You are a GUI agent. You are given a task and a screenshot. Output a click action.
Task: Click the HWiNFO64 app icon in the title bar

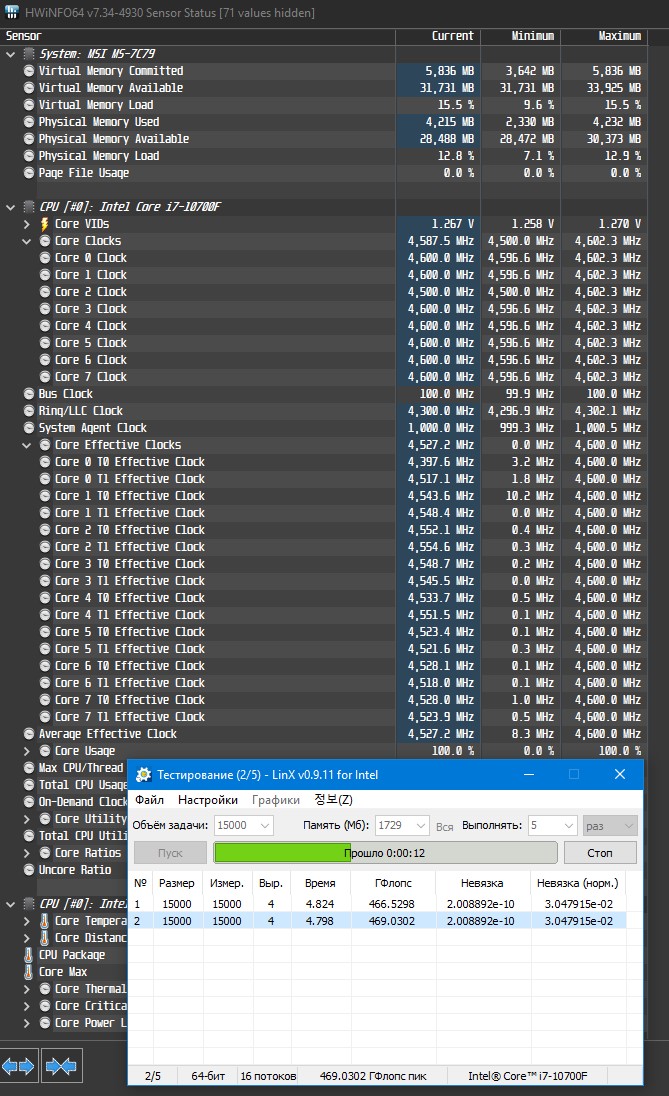pyautogui.click(x=11, y=12)
